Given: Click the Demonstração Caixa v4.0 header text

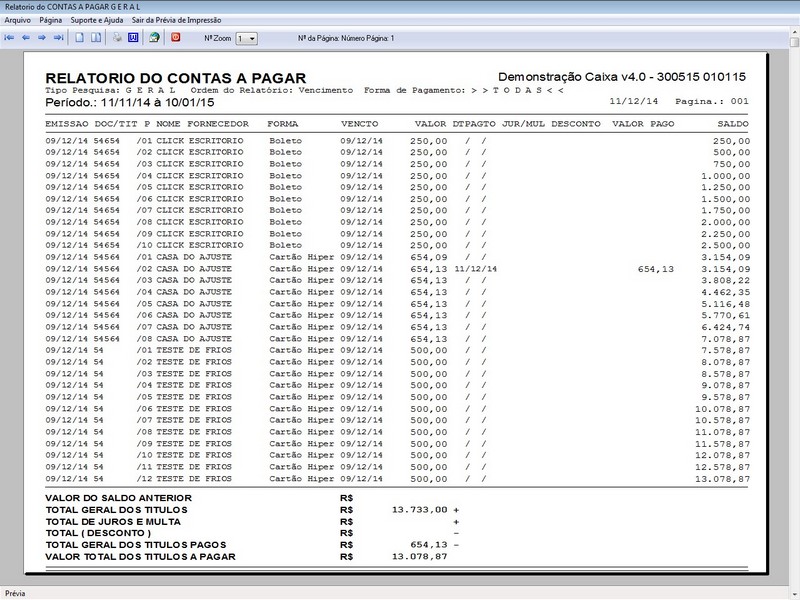Looking at the screenshot, I should click(x=622, y=77).
